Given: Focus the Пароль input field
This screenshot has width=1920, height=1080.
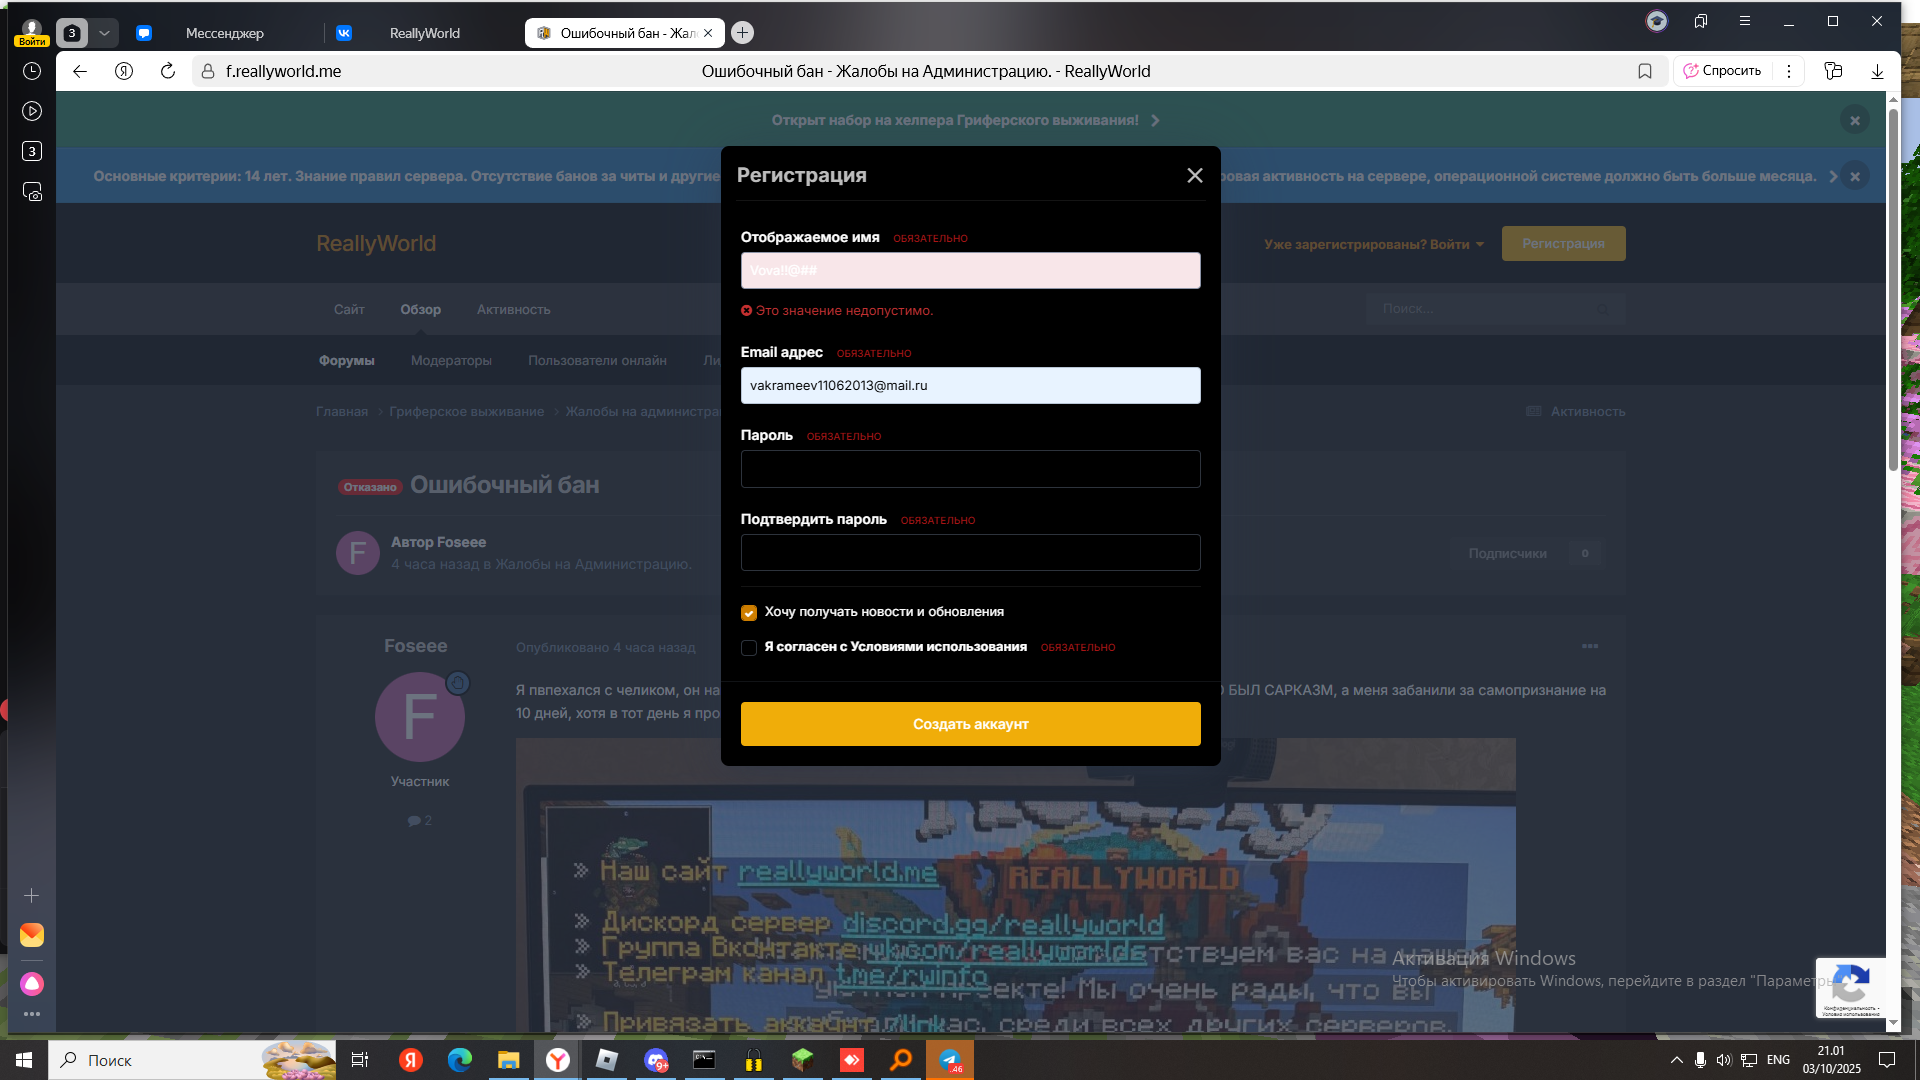Looking at the screenshot, I should point(970,469).
